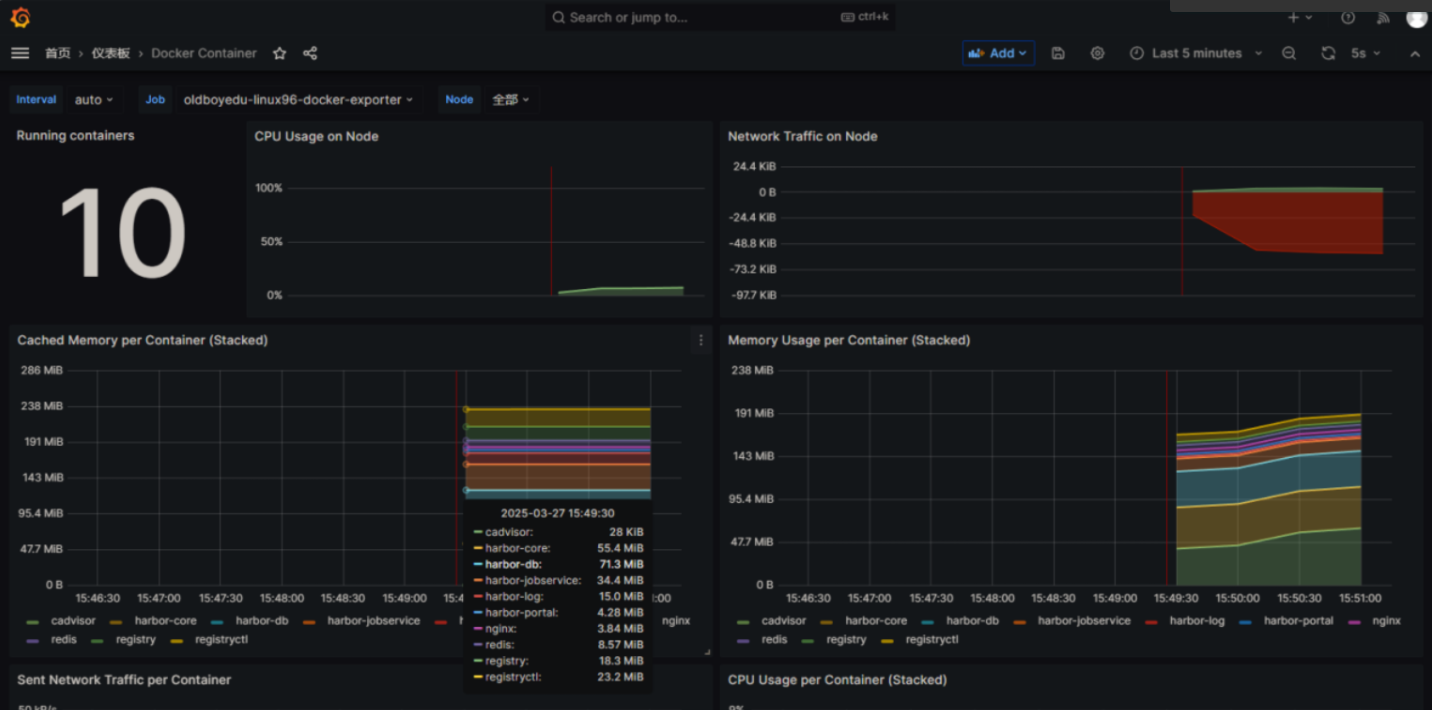Click cadvisor color swatch in Memory Usage legend
The height and width of the screenshot is (710, 1432).
743,621
